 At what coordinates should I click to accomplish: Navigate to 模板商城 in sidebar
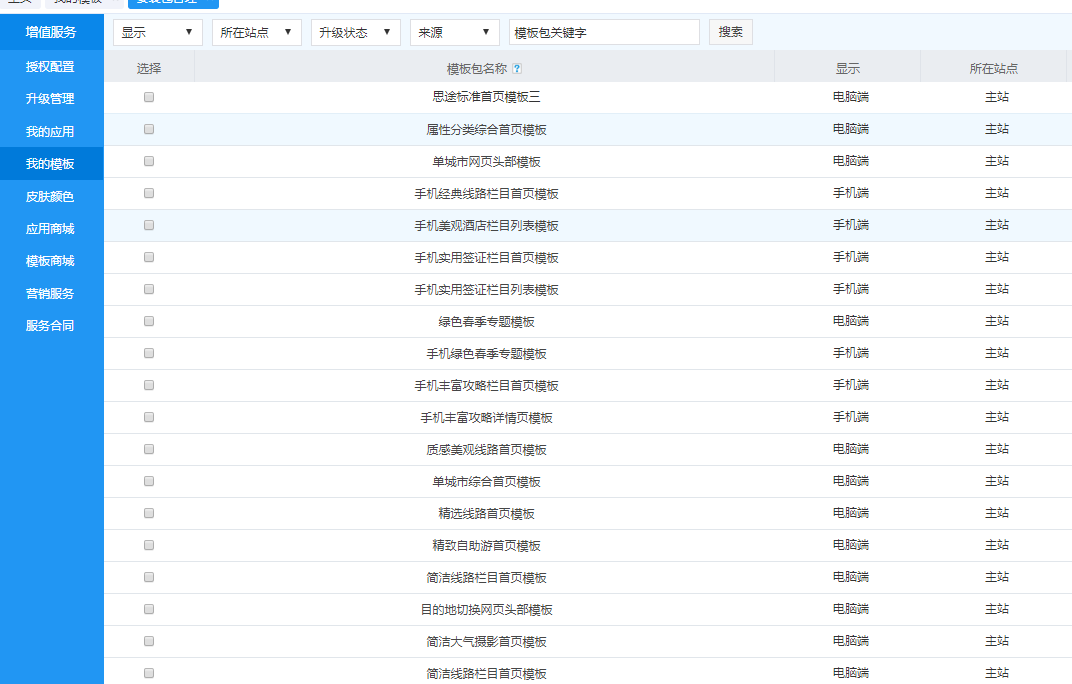pos(50,261)
